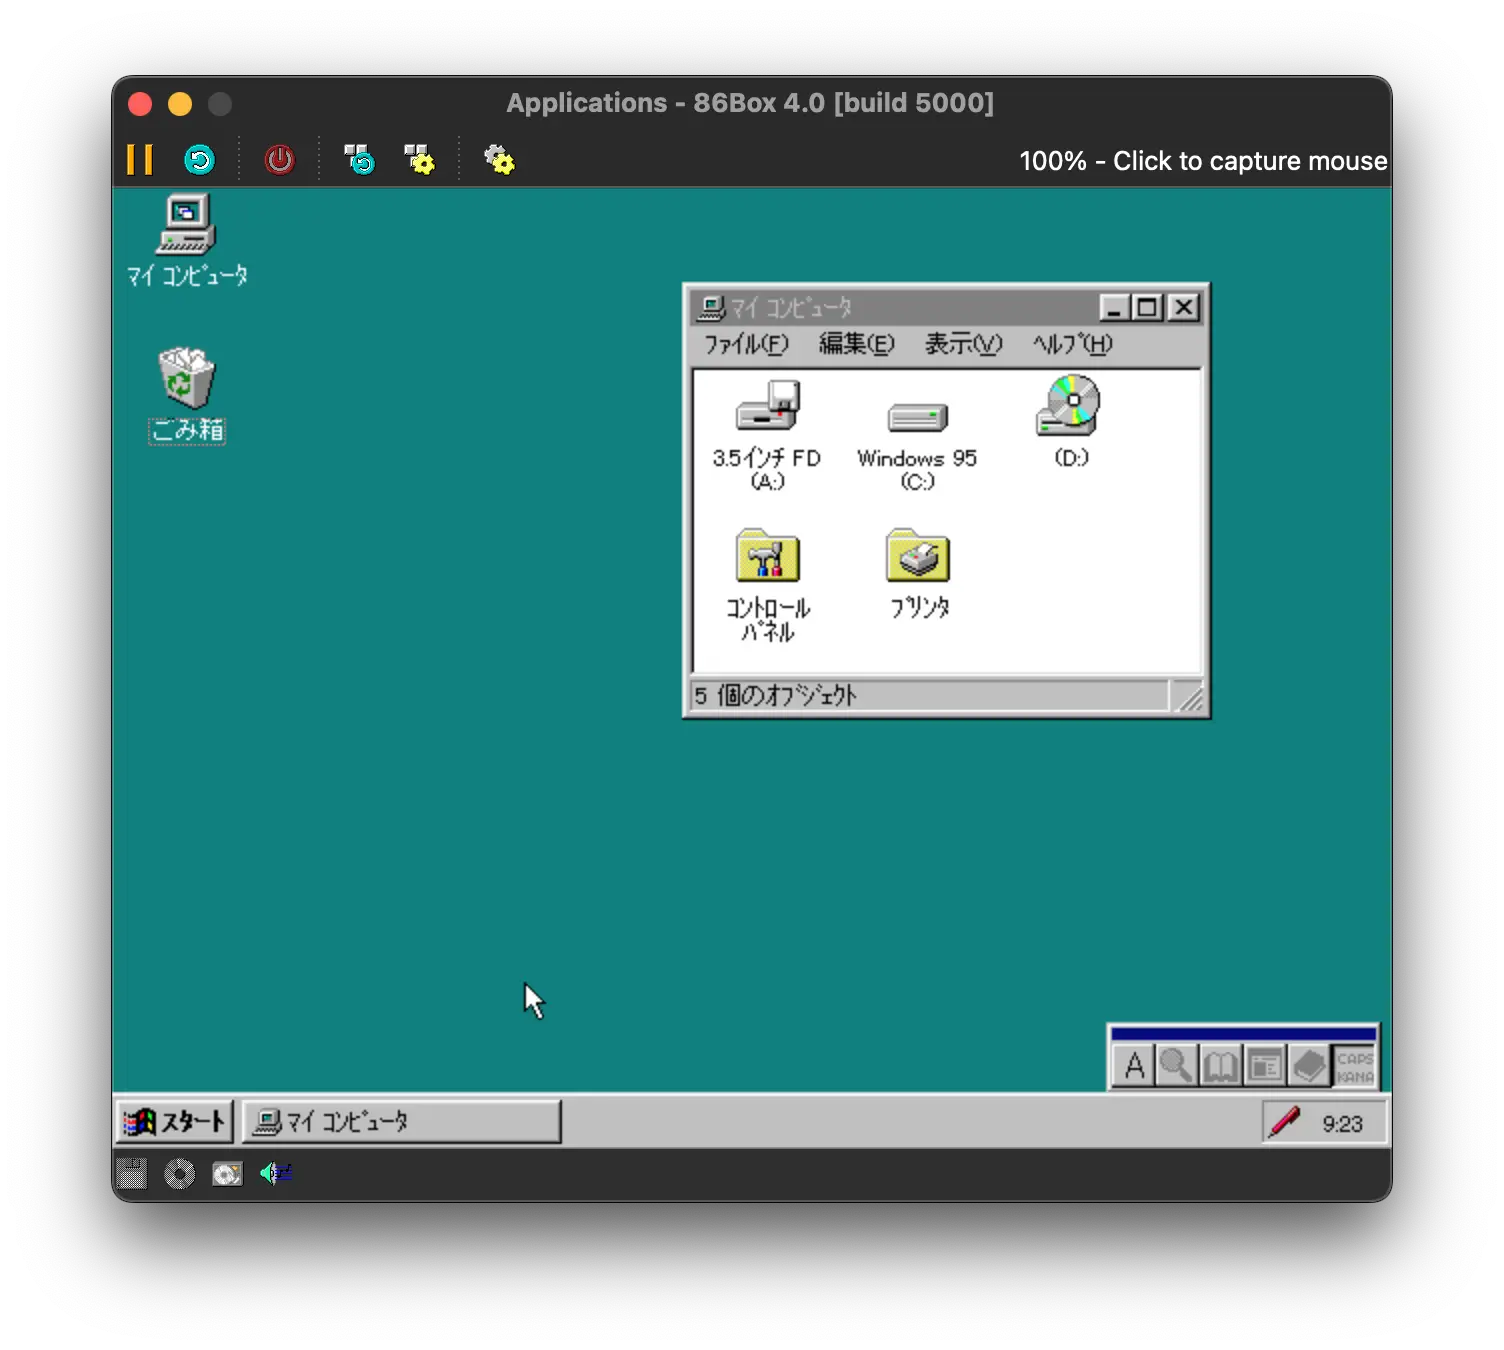Select the 3.5 inch FD (A:) drive
This screenshot has width=1504, height=1350.
point(767,435)
